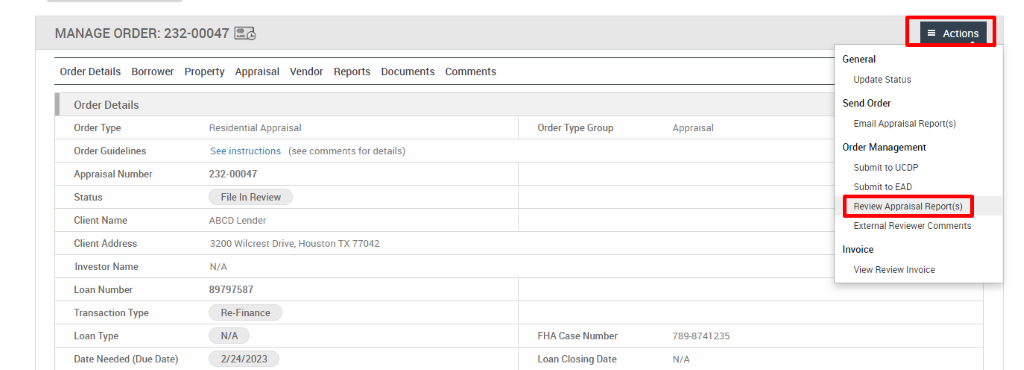
Task: Click the Date Needed (Due Date) label
Action: point(126,359)
